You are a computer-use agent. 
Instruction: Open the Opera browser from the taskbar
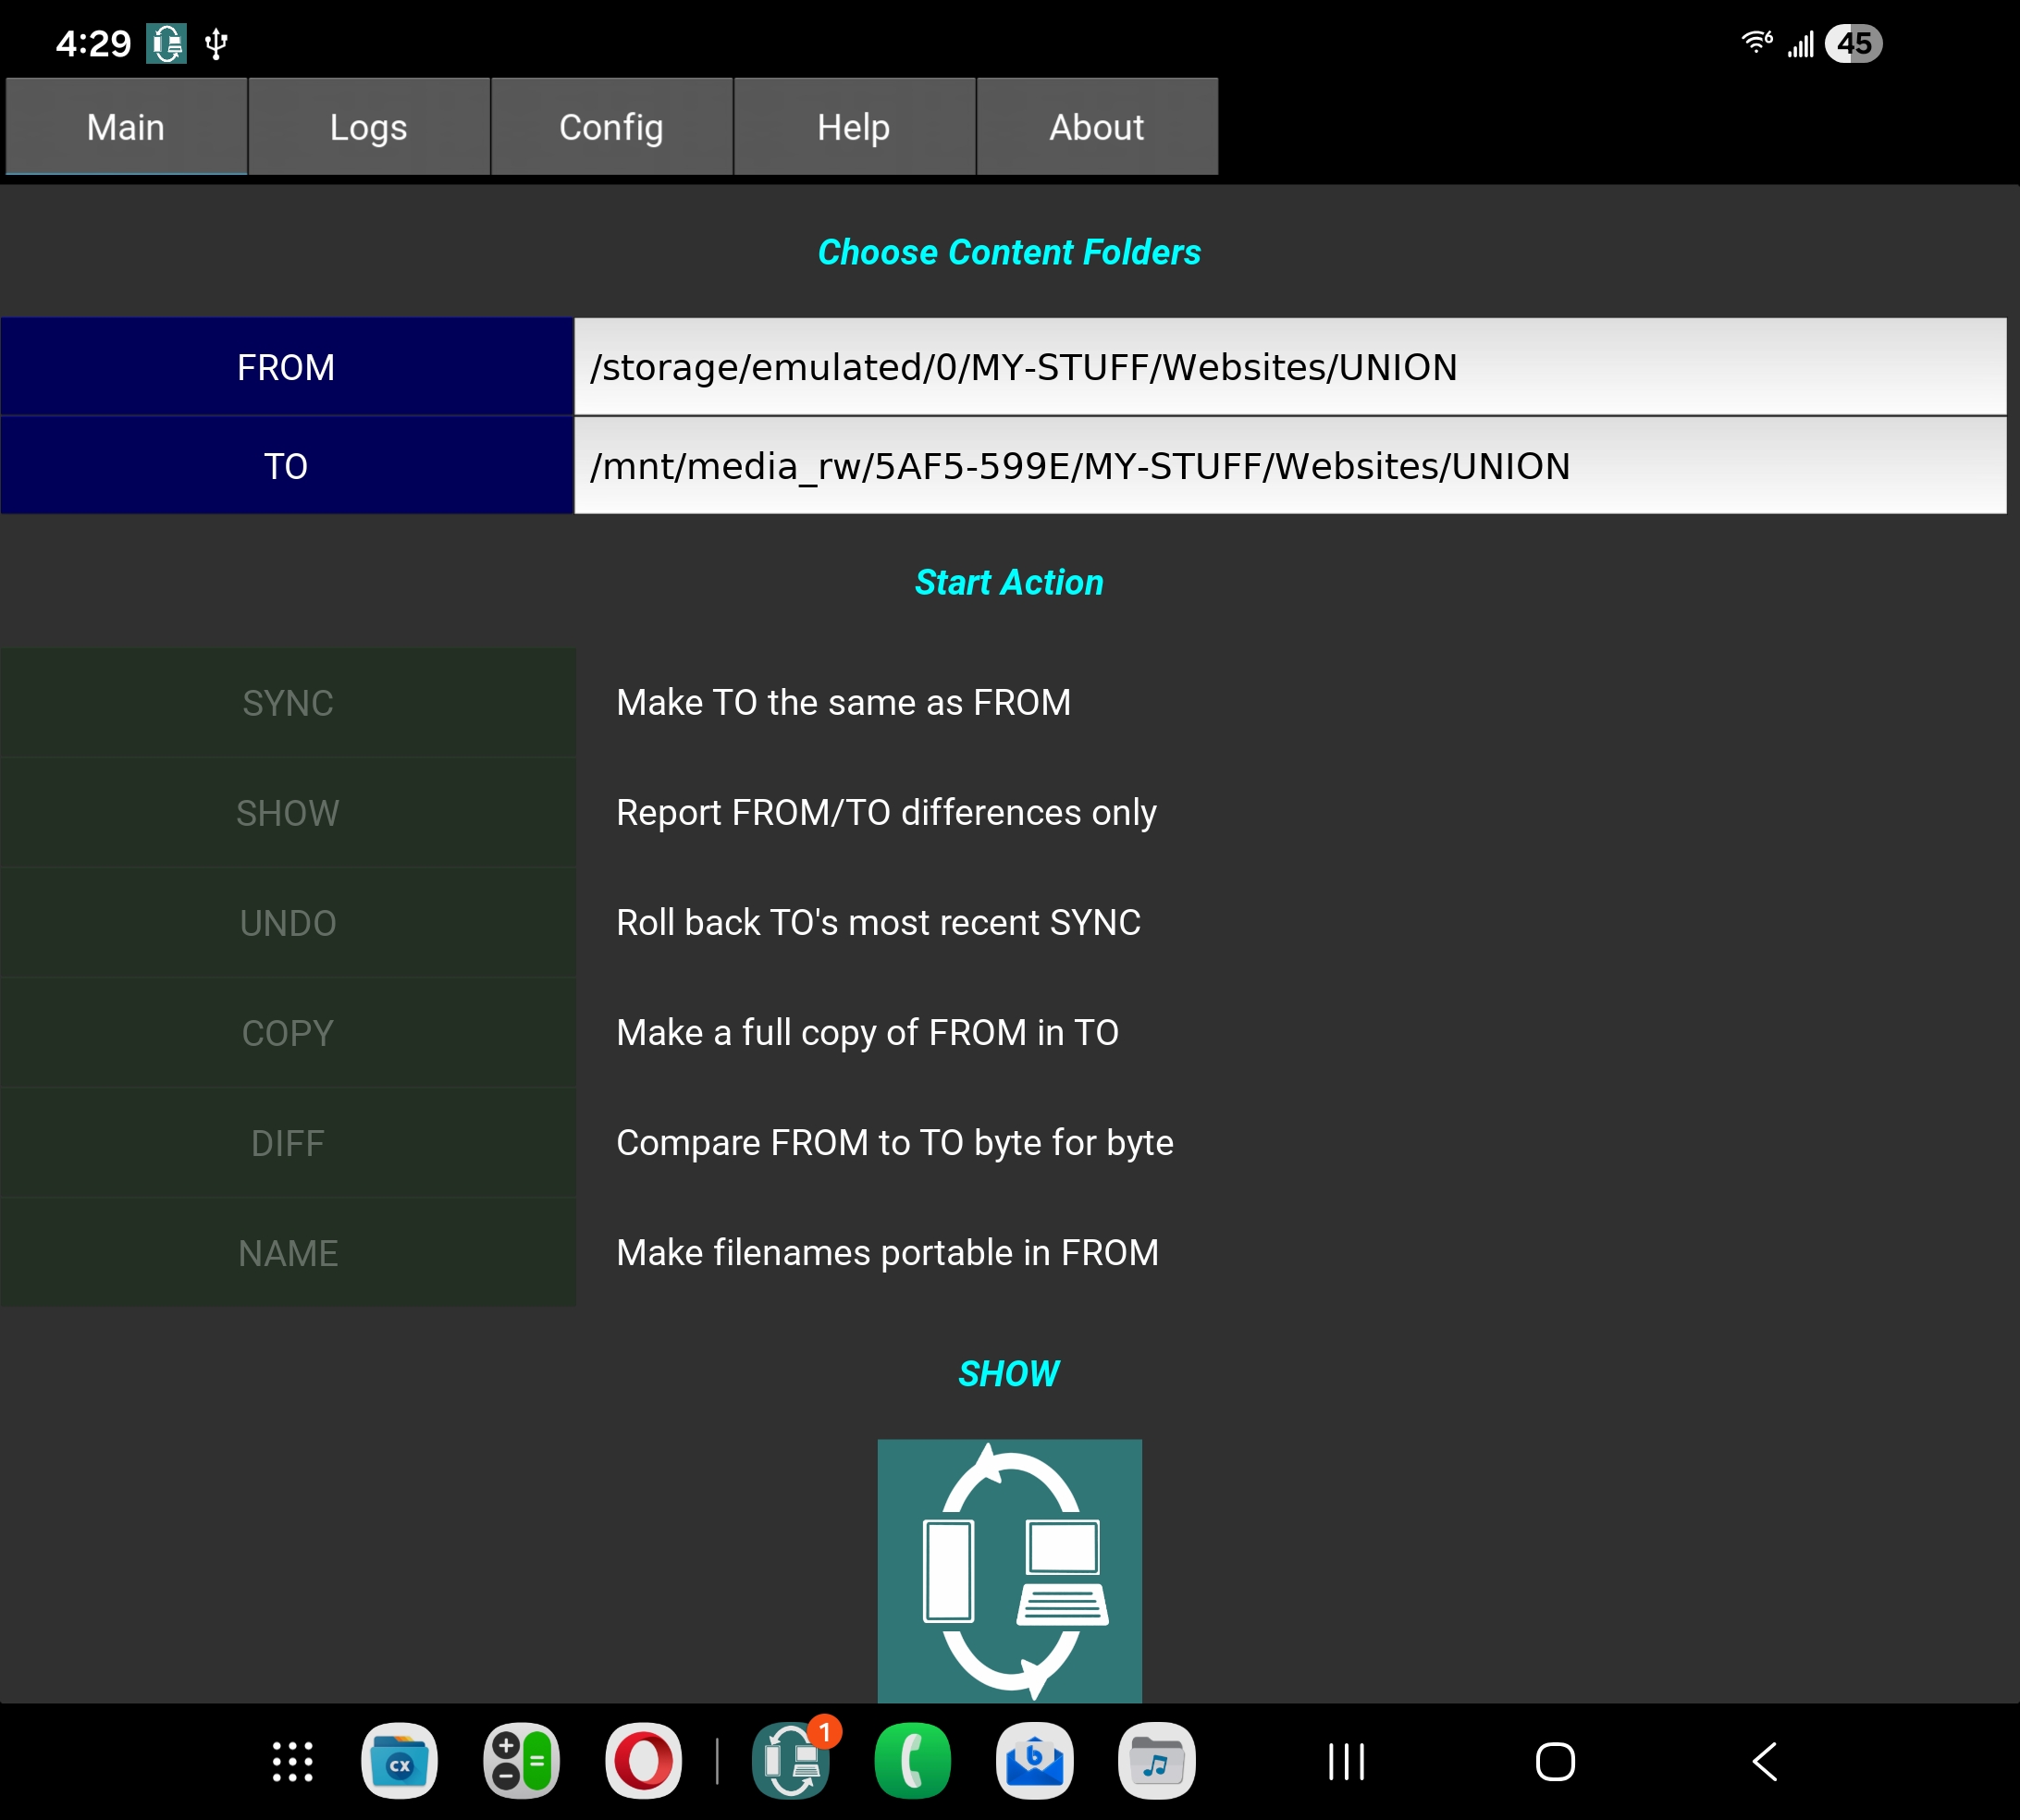(x=643, y=1761)
